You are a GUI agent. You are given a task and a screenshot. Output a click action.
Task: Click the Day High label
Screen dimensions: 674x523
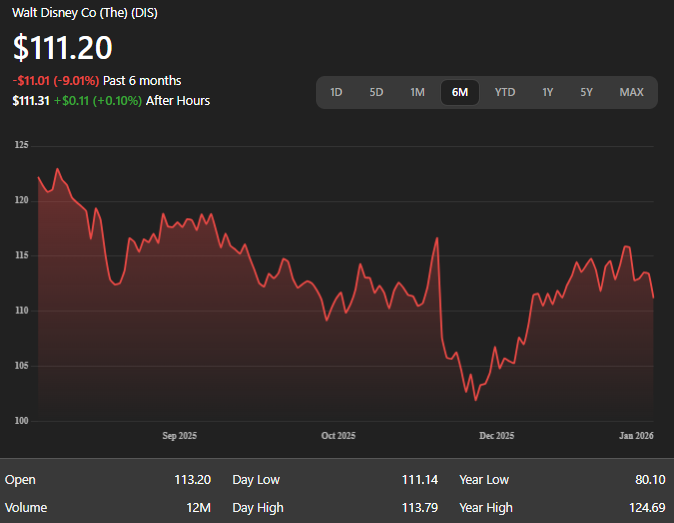coord(258,508)
